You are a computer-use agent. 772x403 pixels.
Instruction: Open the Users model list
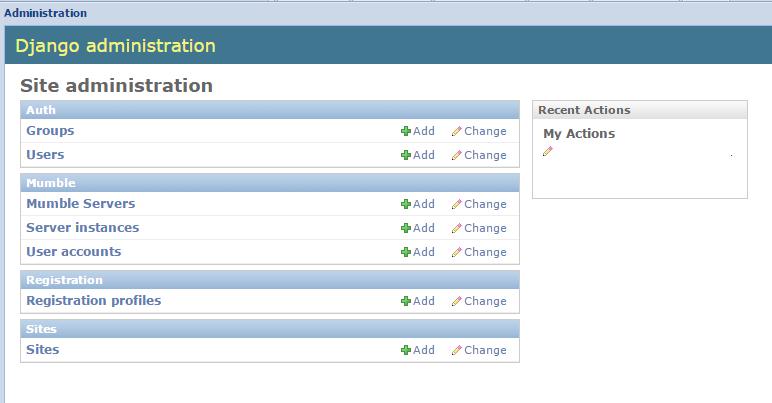(45, 155)
